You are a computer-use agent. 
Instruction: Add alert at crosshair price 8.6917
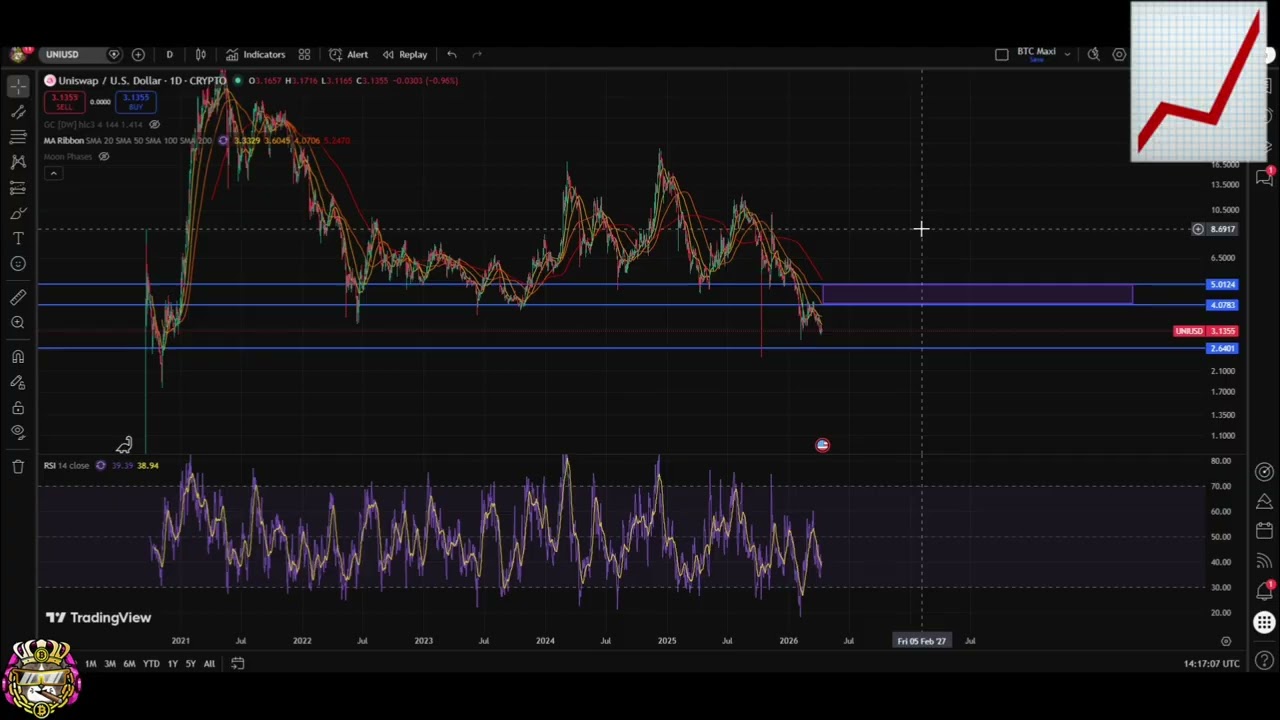[1198, 229]
